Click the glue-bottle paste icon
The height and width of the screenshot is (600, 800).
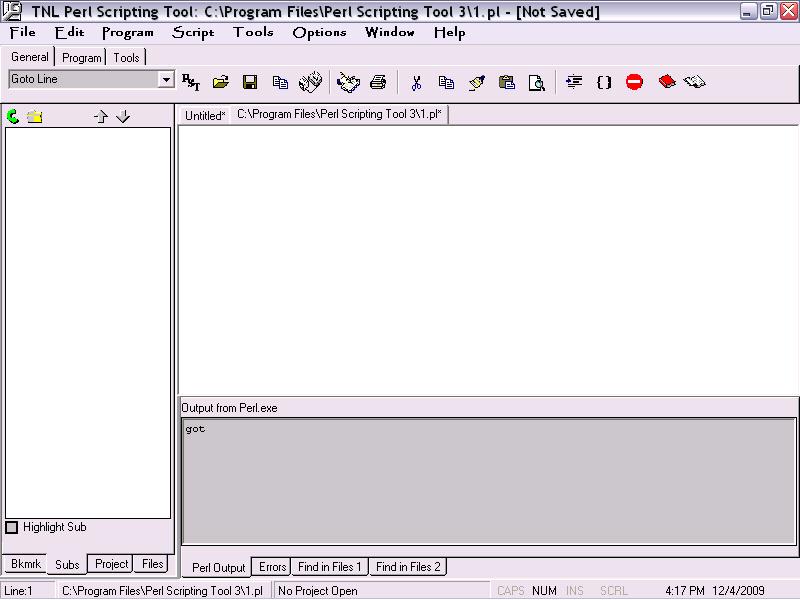(x=477, y=82)
